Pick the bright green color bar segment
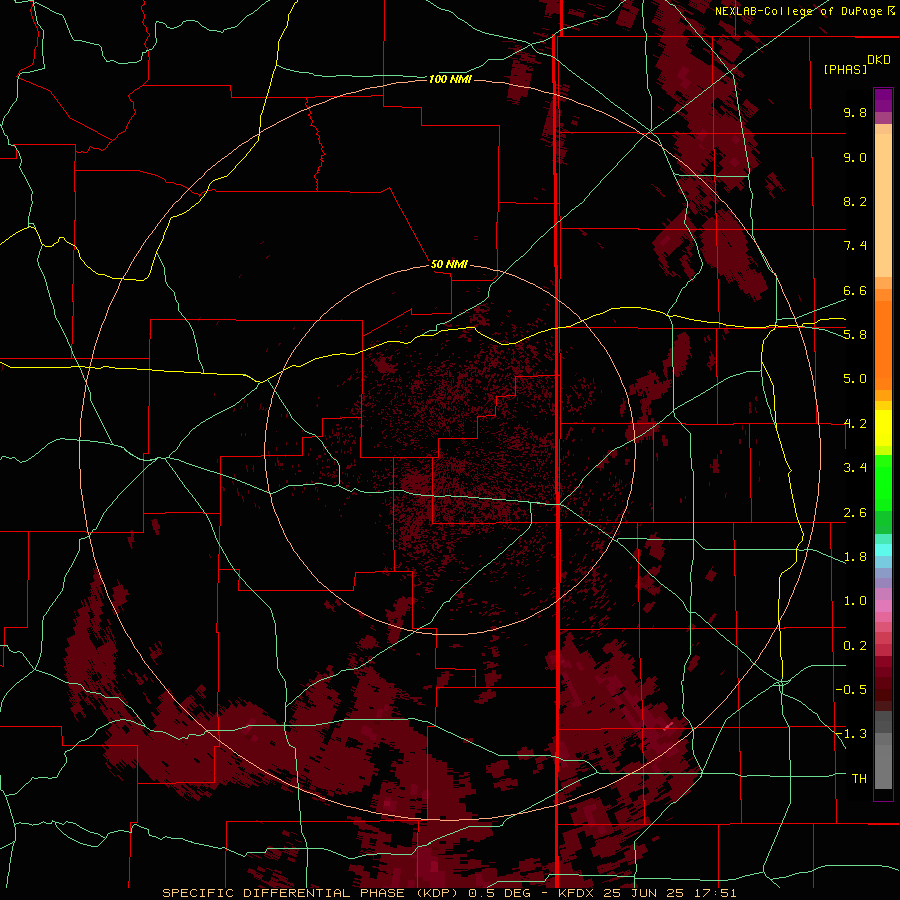This screenshot has width=900, height=900. [883, 483]
